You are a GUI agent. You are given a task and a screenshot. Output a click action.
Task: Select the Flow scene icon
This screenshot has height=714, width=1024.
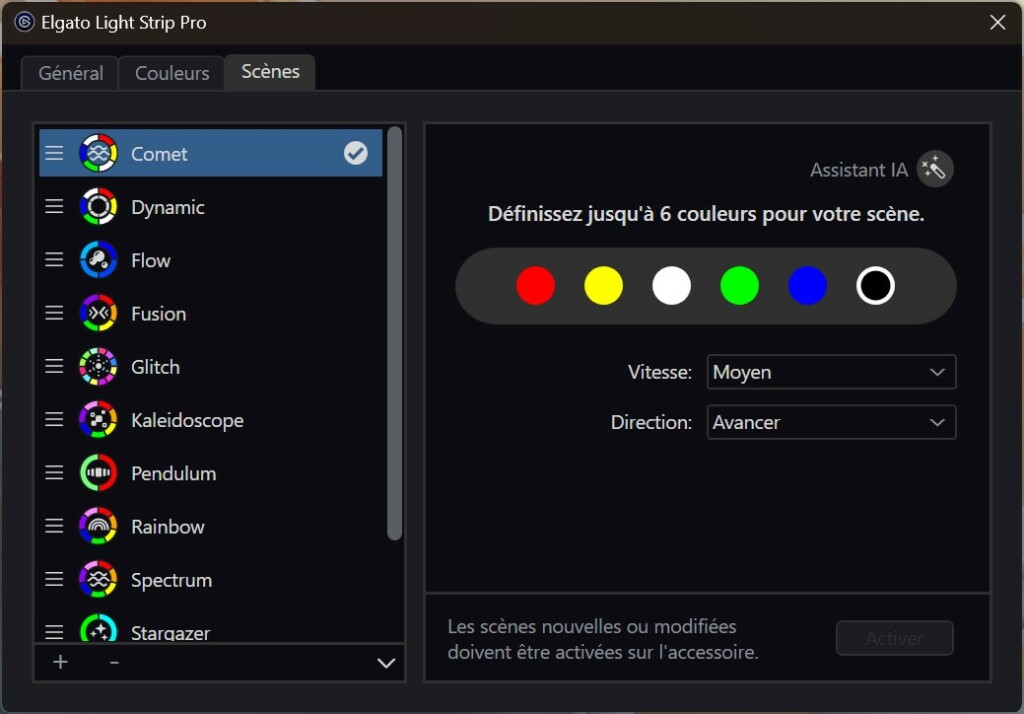pyautogui.click(x=97, y=260)
